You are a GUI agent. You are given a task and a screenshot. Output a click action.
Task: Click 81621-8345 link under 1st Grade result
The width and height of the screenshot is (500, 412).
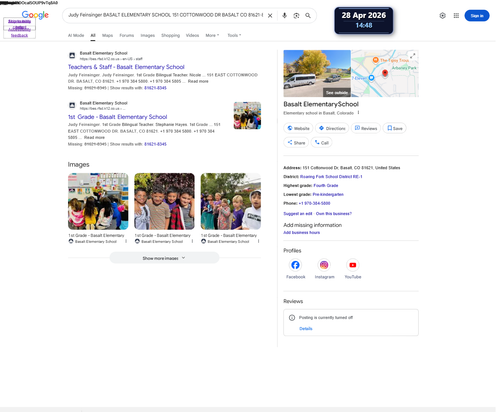point(155,144)
